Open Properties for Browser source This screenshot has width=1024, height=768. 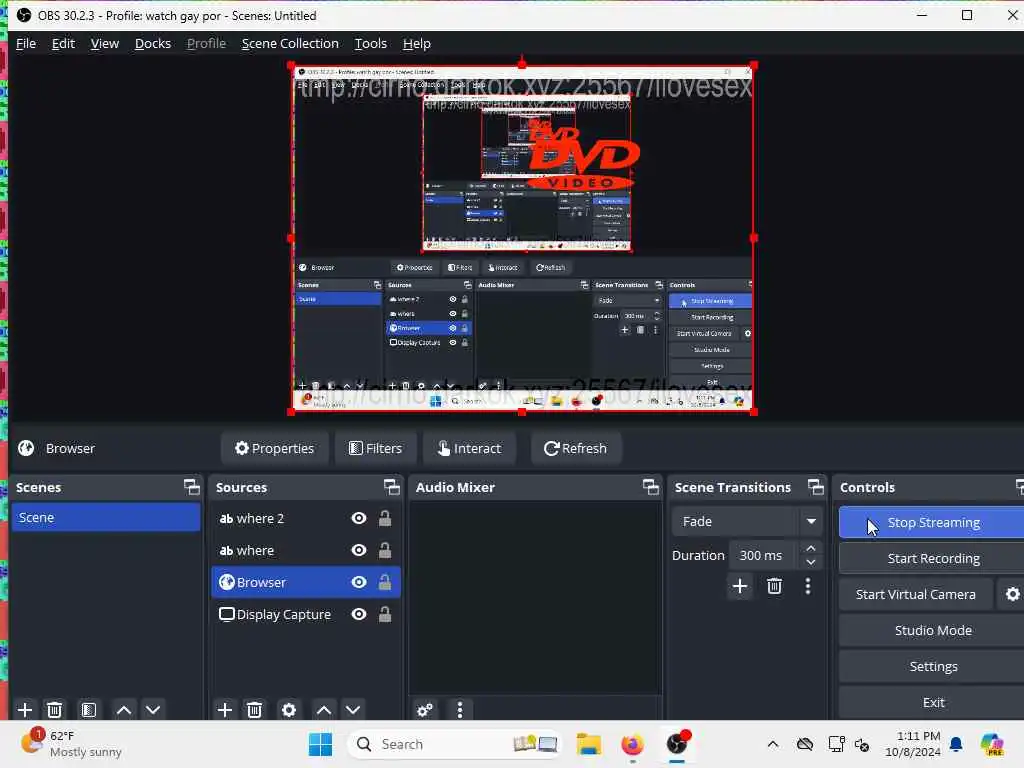pos(274,448)
